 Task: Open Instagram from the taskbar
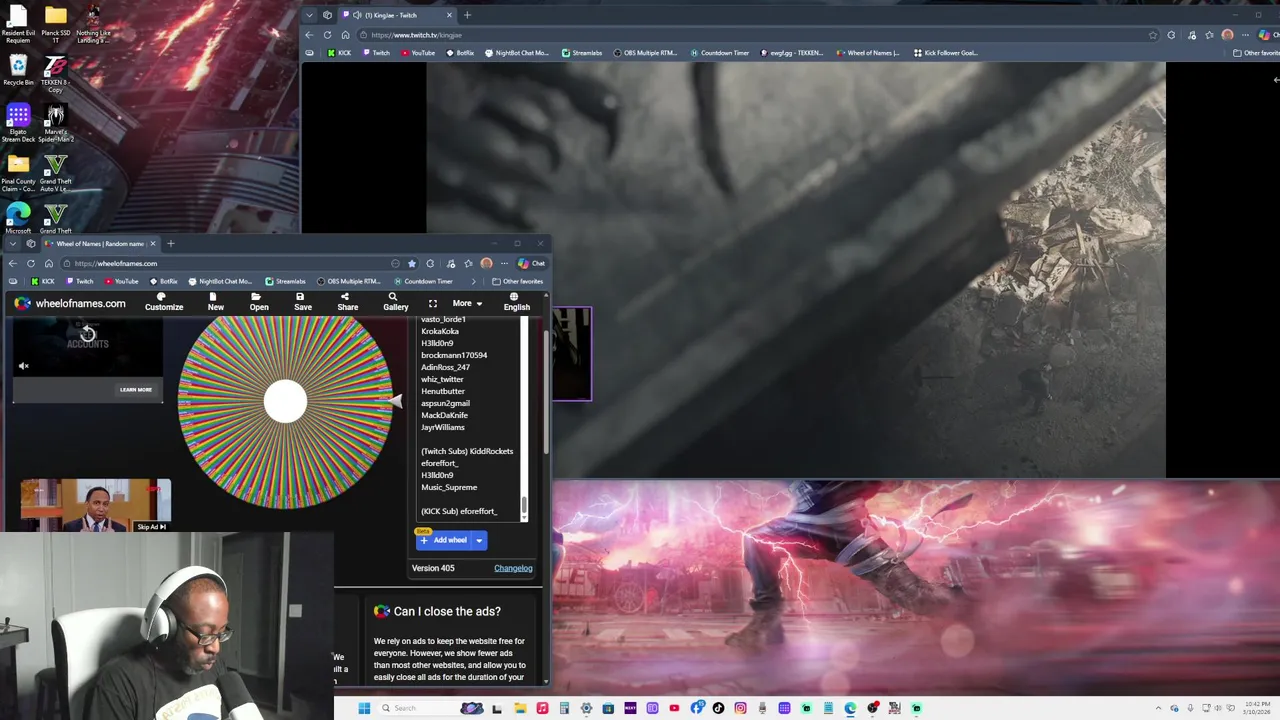(x=740, y=708)
